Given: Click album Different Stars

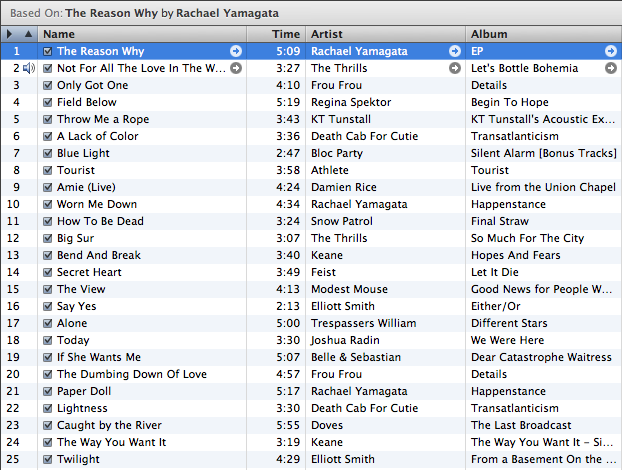Looking at the screenshot, I should tap(509, 323).
